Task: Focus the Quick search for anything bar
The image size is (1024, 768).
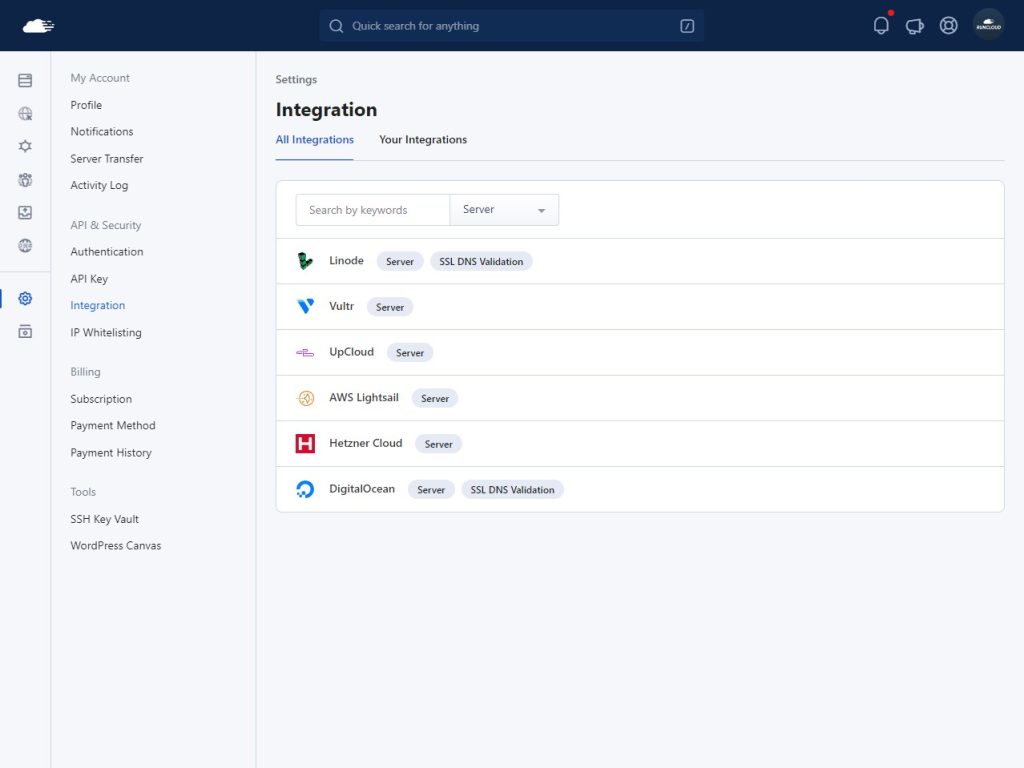Action: click(511, 26)
